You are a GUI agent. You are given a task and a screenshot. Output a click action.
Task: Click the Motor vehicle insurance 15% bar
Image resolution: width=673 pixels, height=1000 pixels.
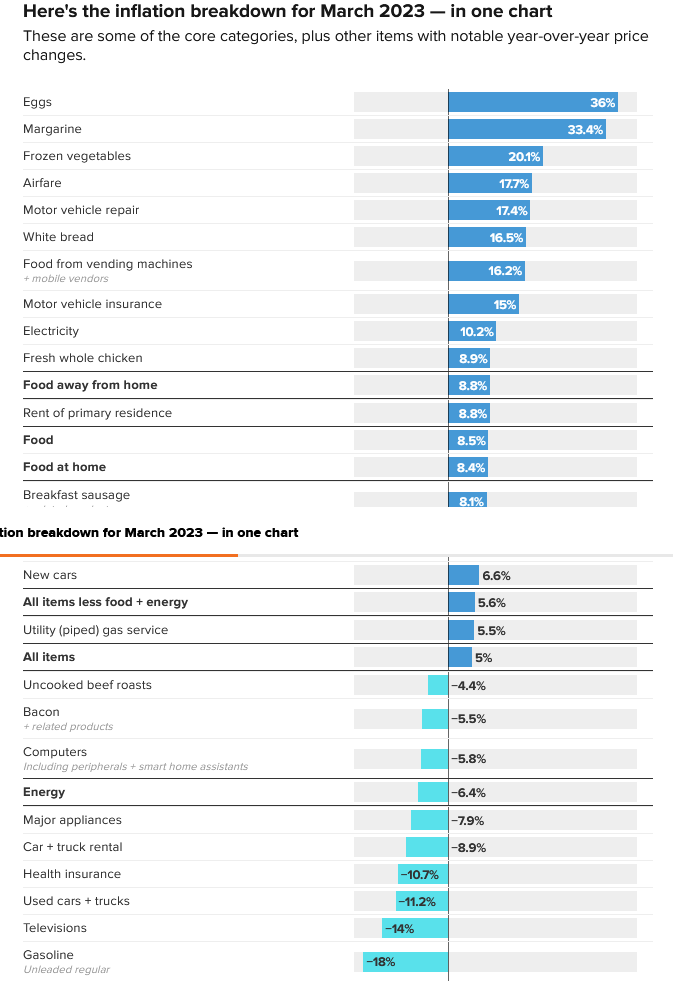point(483,304)
